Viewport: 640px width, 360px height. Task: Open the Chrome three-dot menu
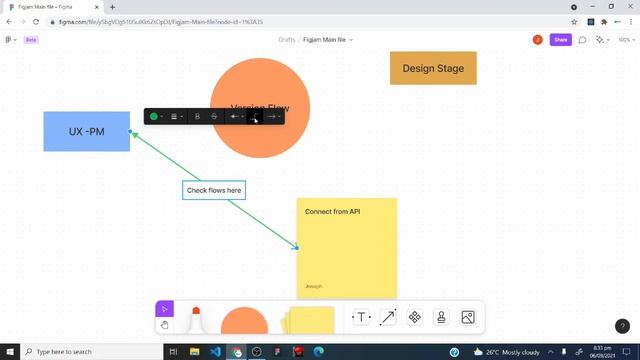(x=631, y=22)
